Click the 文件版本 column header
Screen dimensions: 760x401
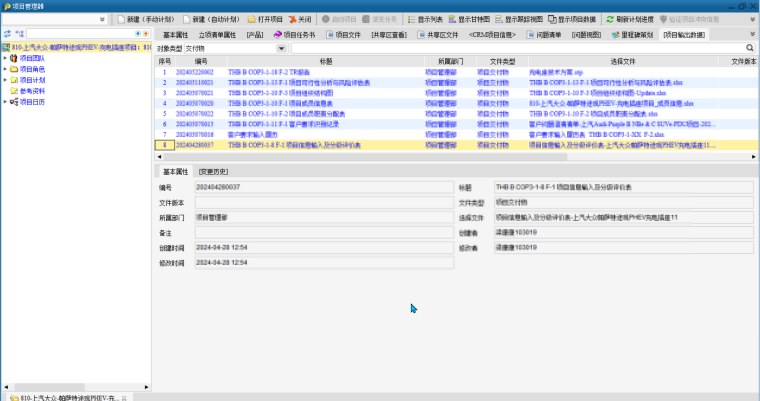click(739, 62)
